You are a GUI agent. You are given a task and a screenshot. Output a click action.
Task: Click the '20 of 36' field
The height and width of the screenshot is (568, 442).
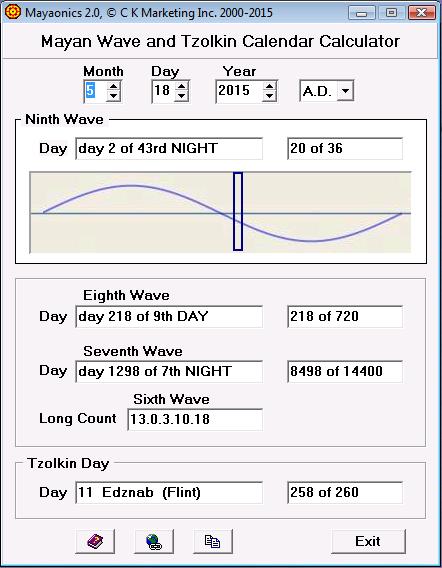click(345, 149)
